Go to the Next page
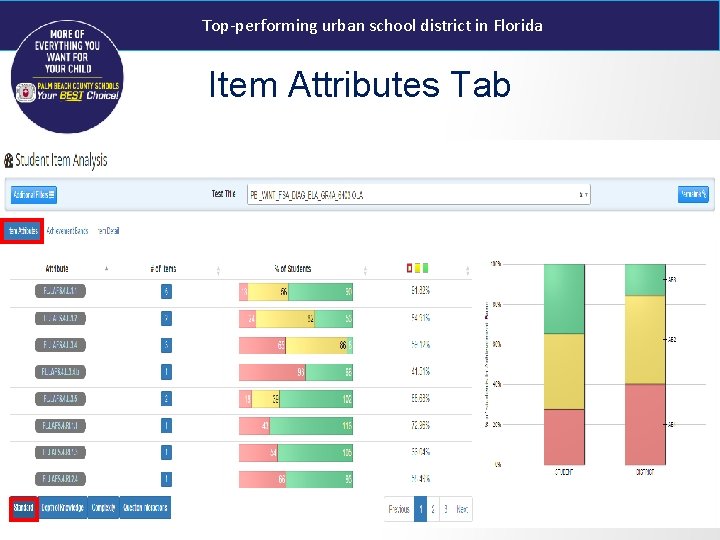Screen dimensions: 720x540 pyautogui.click(x=462, y=509)
